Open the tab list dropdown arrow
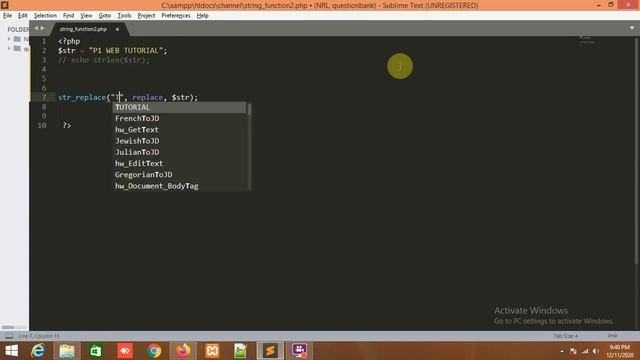Screen dimensions: 640x360 tap(632, 28)
